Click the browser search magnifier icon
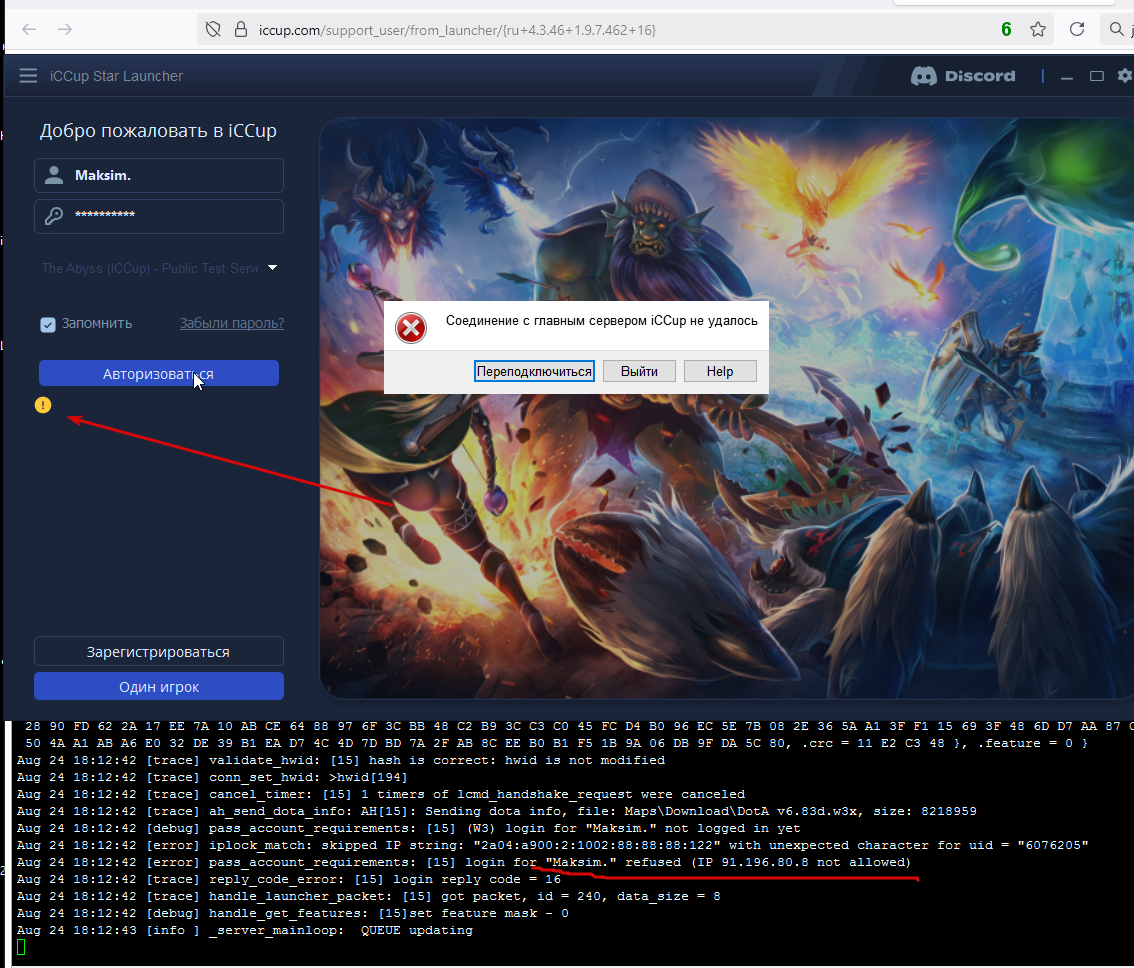 (1117, 29)
